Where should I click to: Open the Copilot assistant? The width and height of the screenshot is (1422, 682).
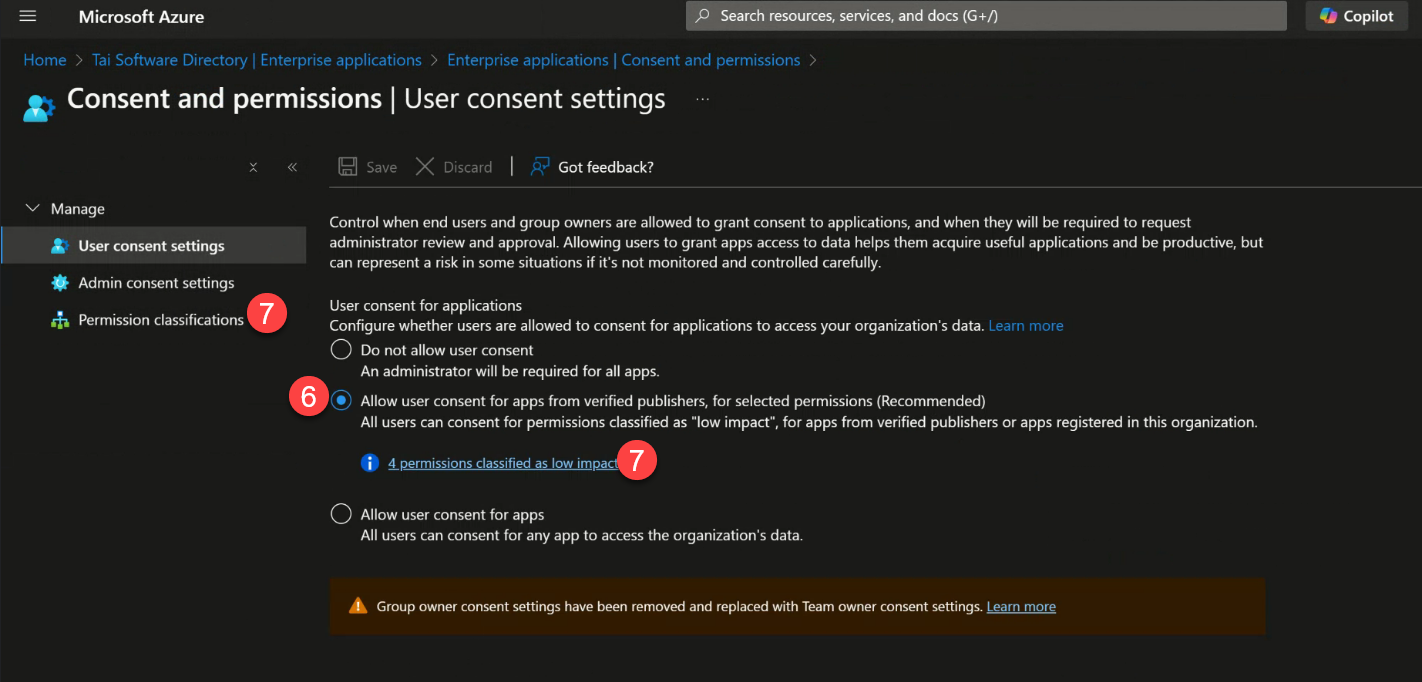(x=1356, y=16)
